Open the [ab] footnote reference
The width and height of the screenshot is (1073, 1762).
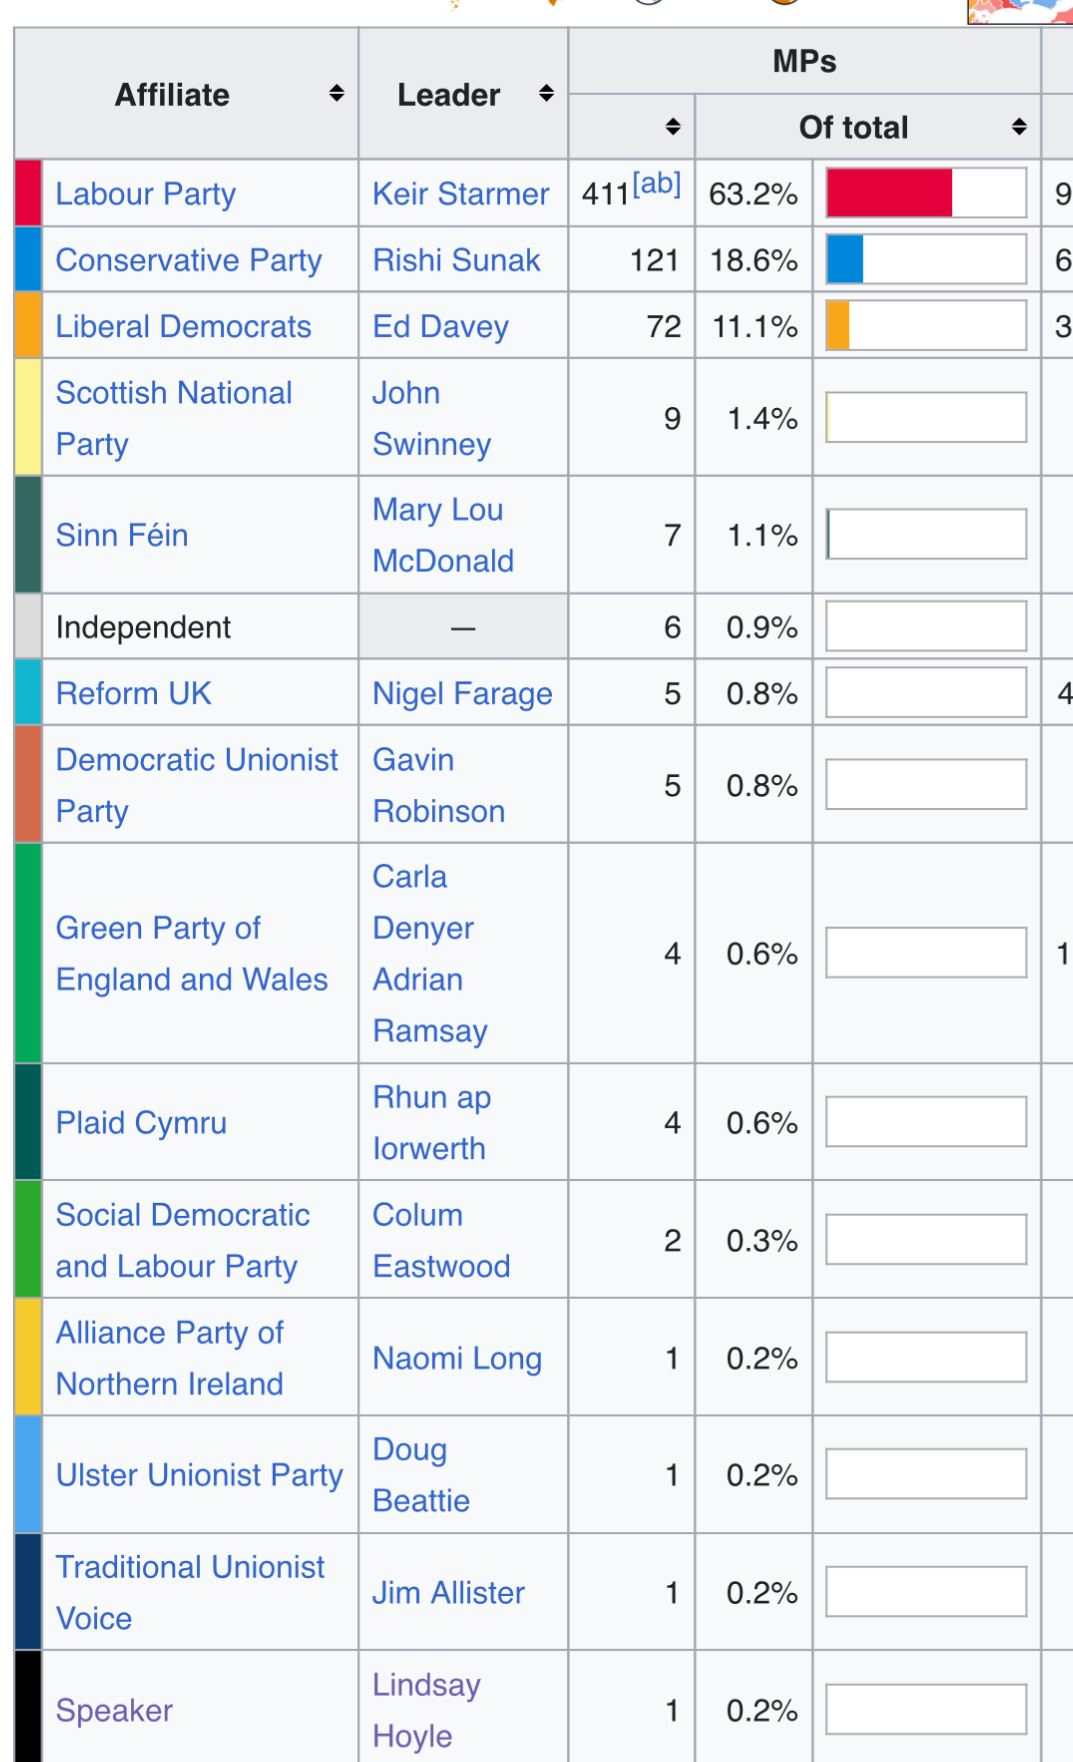(656, 184)
